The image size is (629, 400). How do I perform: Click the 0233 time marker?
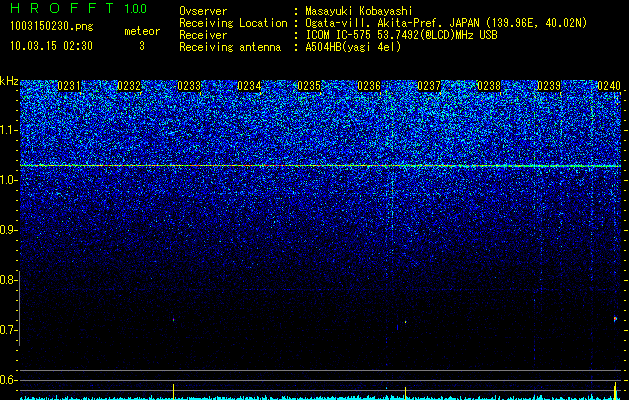point(189,86)
